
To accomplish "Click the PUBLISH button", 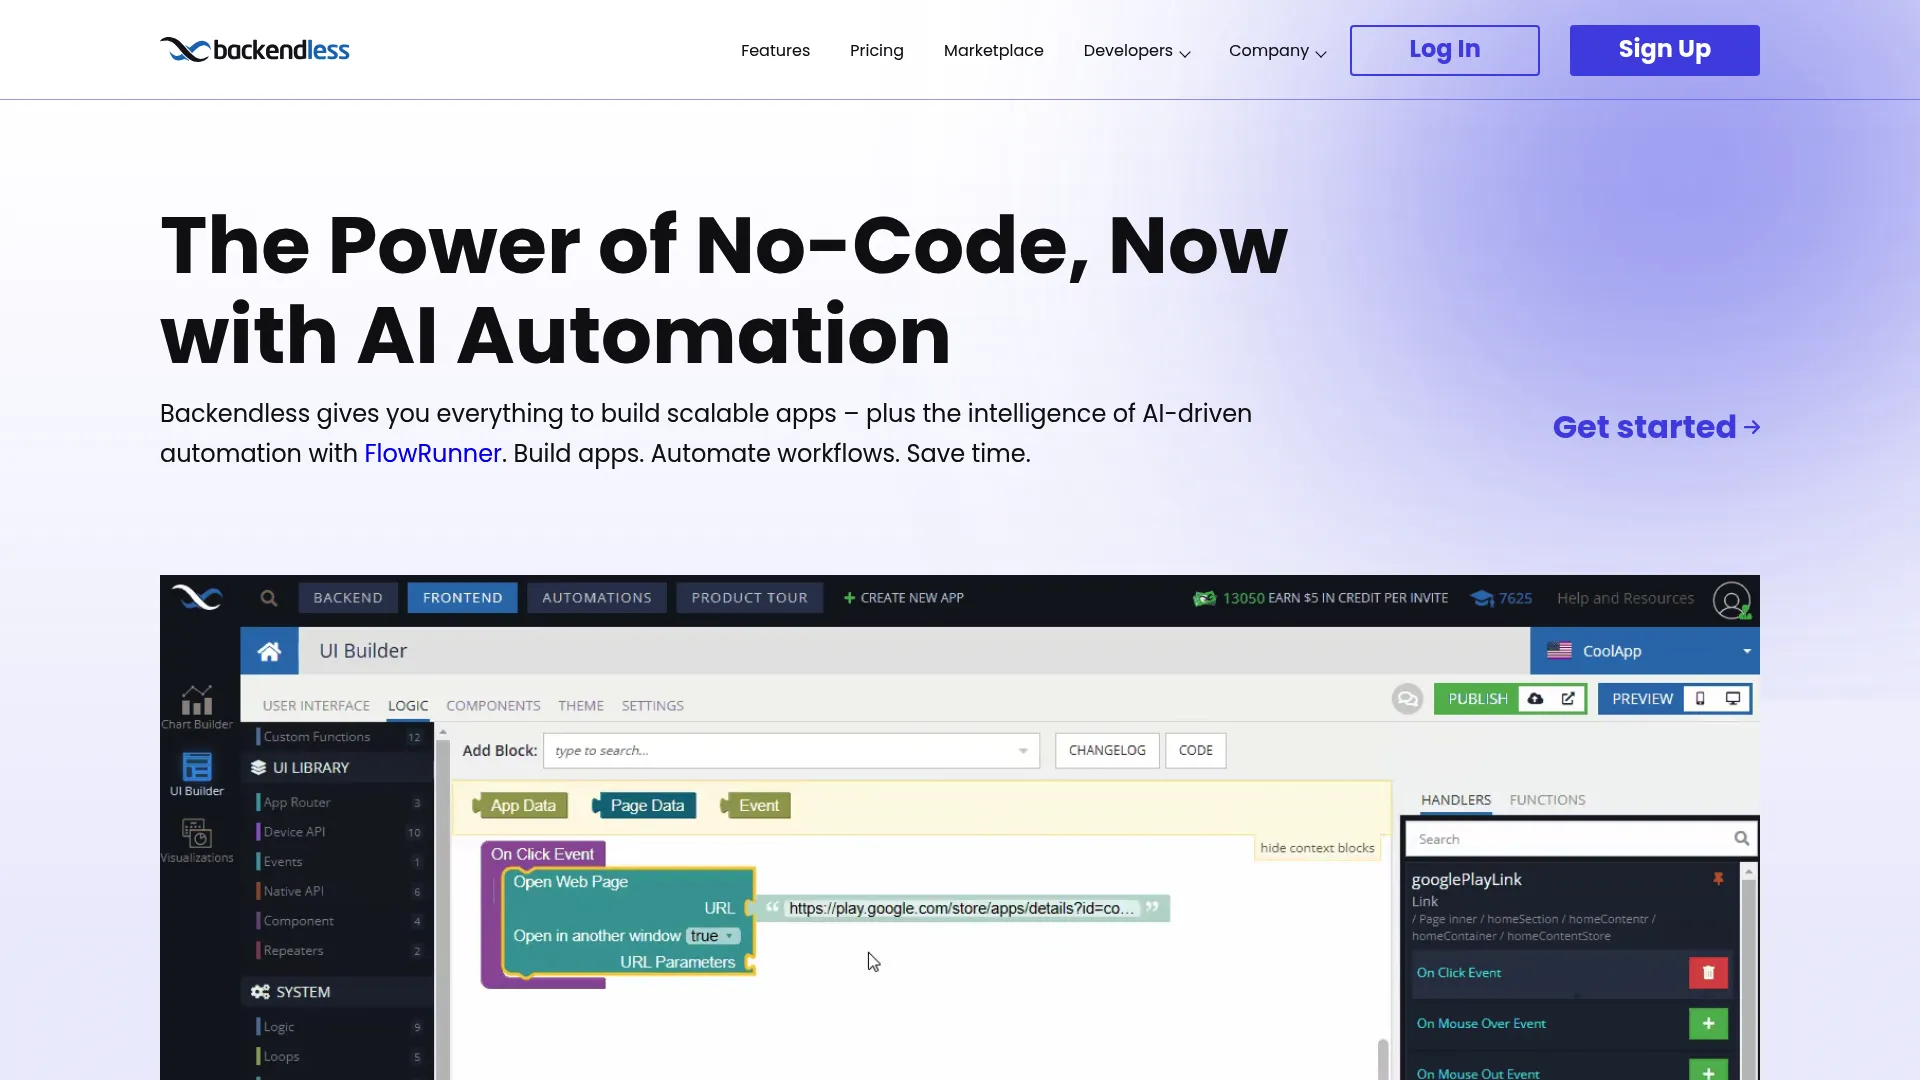I will [1477, 699].
